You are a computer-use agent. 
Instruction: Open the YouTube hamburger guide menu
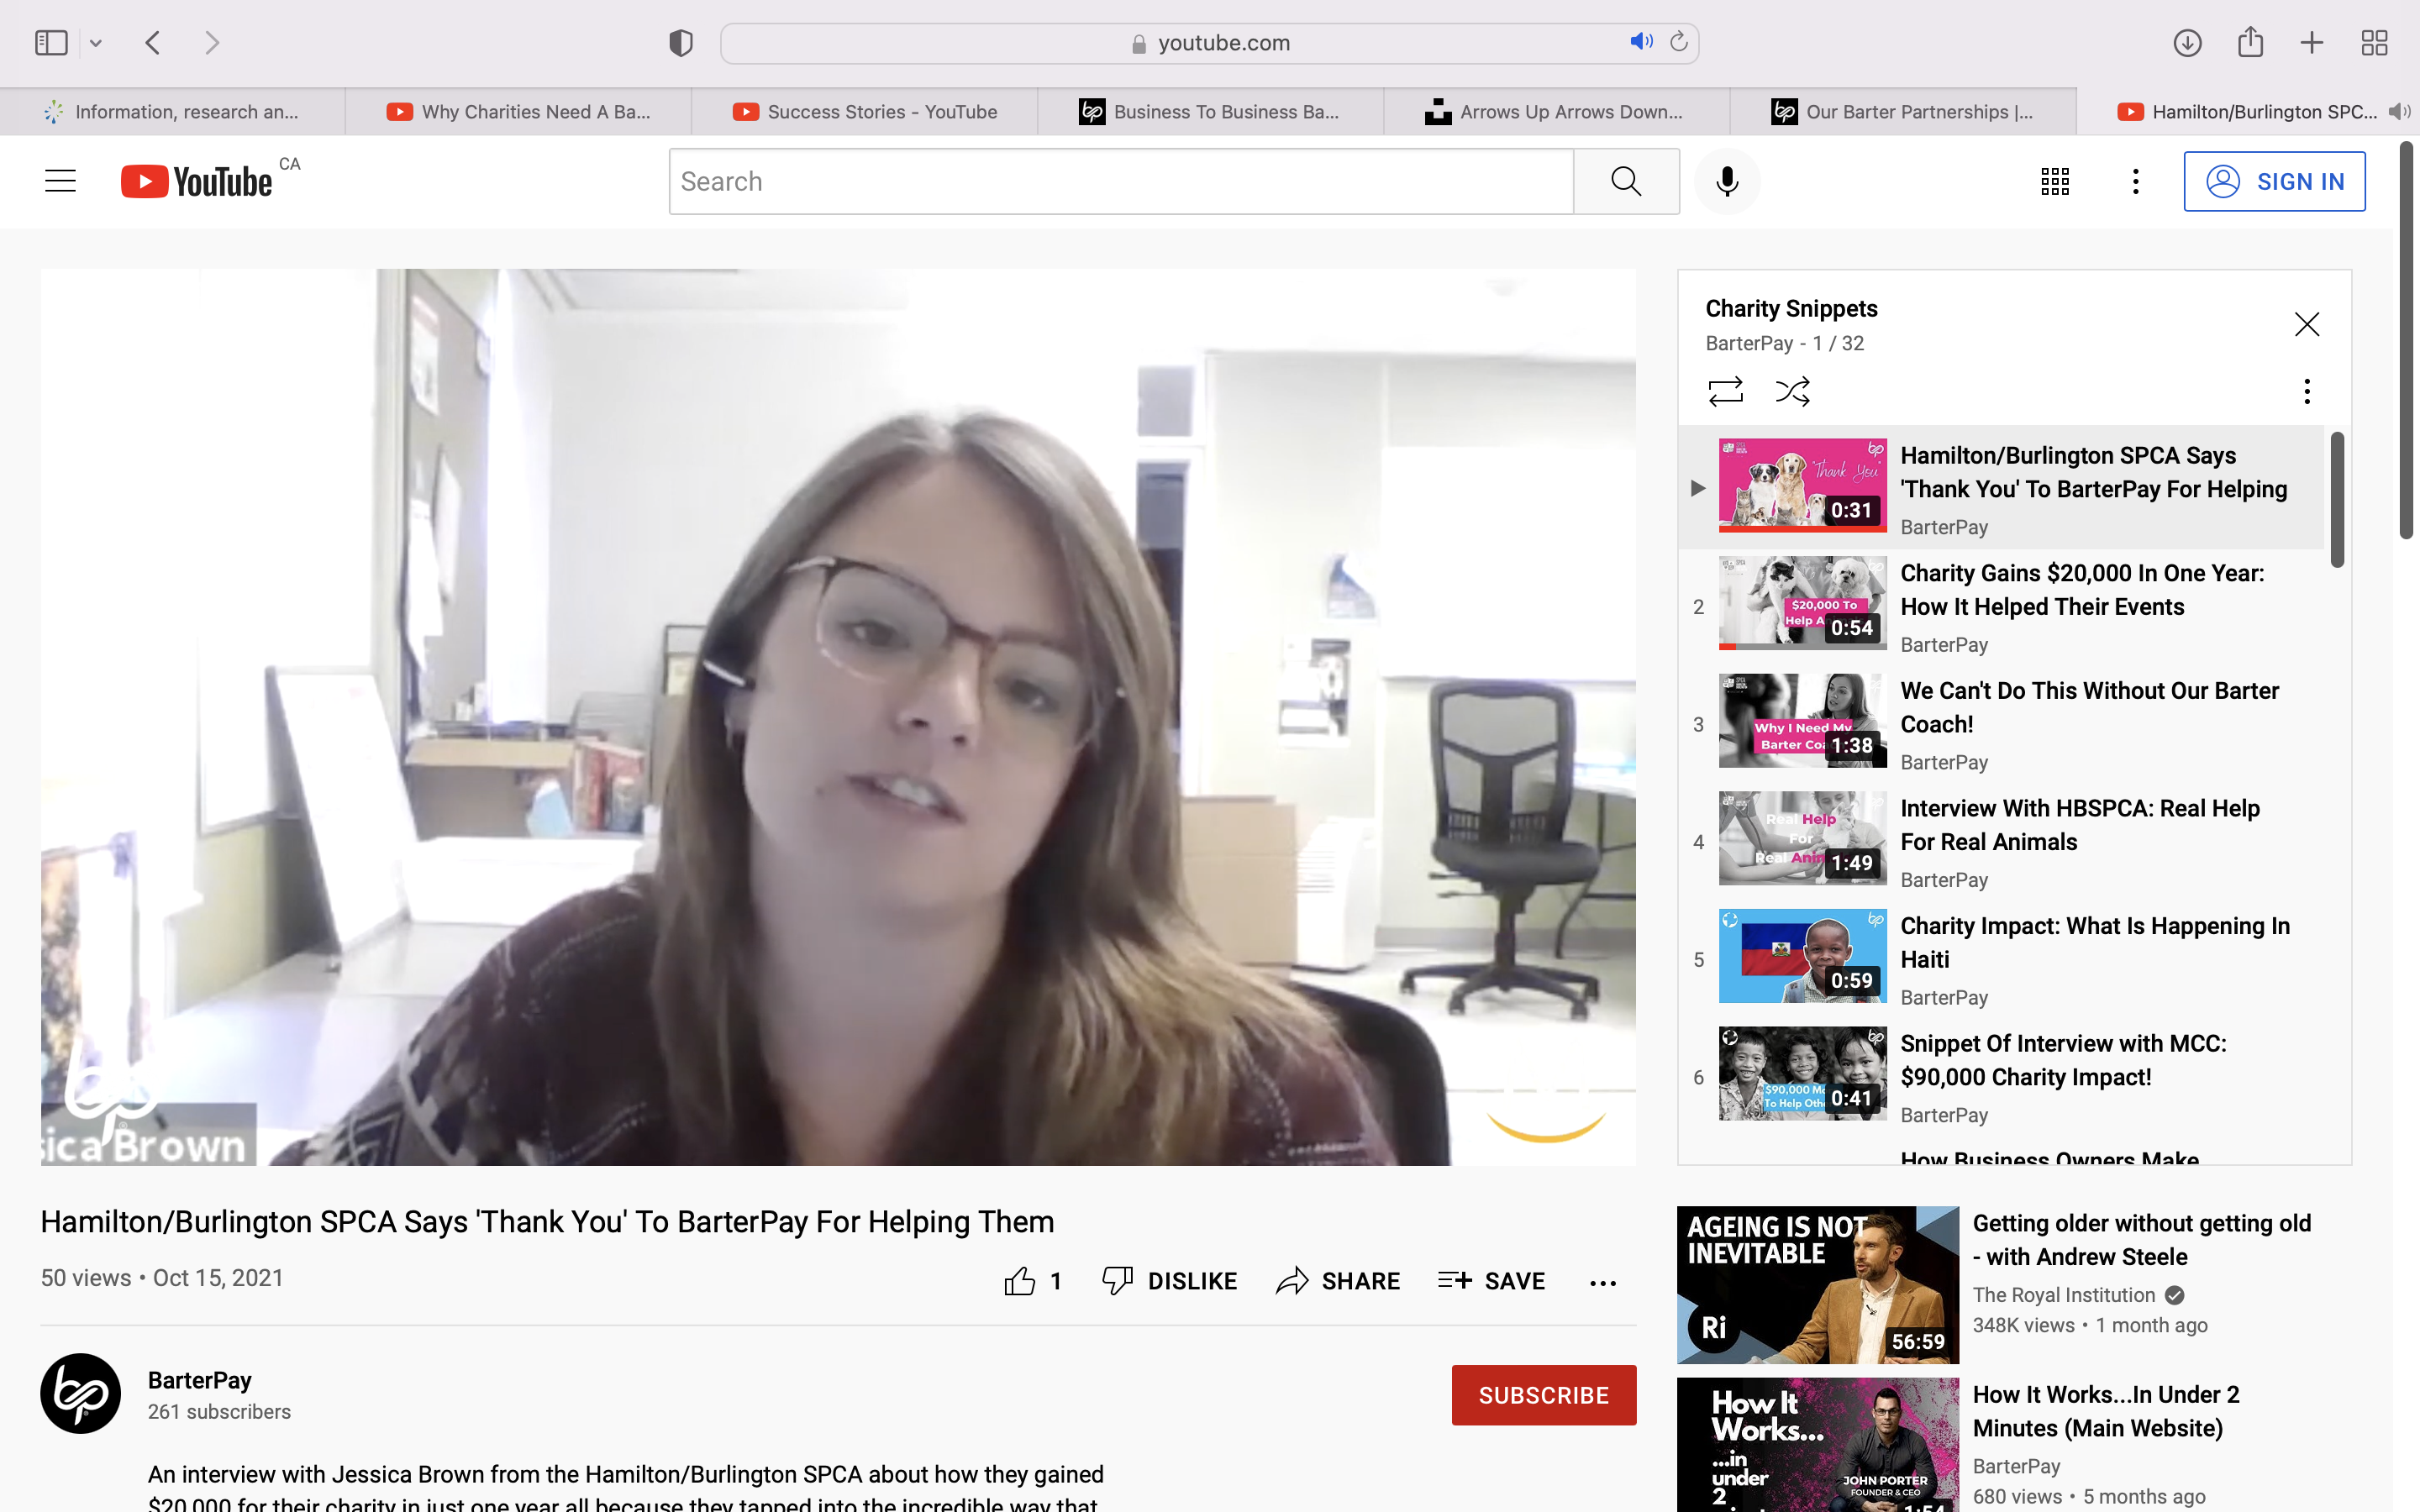tap(61, 181)
